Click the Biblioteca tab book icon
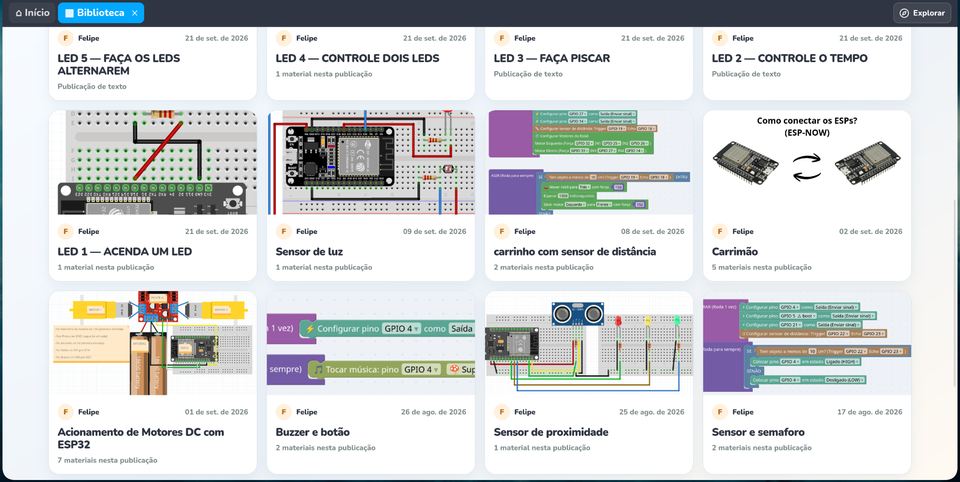The width and height of the screenshot is (960, 482). [69, 13]
